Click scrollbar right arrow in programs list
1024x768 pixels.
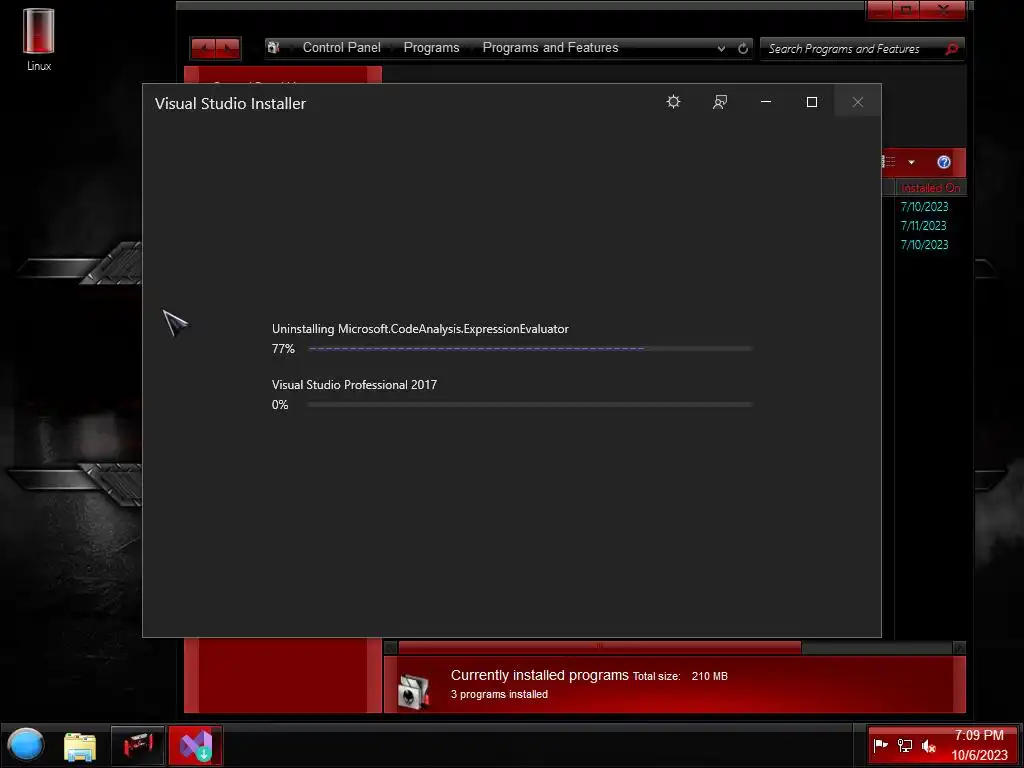[959, 647]
